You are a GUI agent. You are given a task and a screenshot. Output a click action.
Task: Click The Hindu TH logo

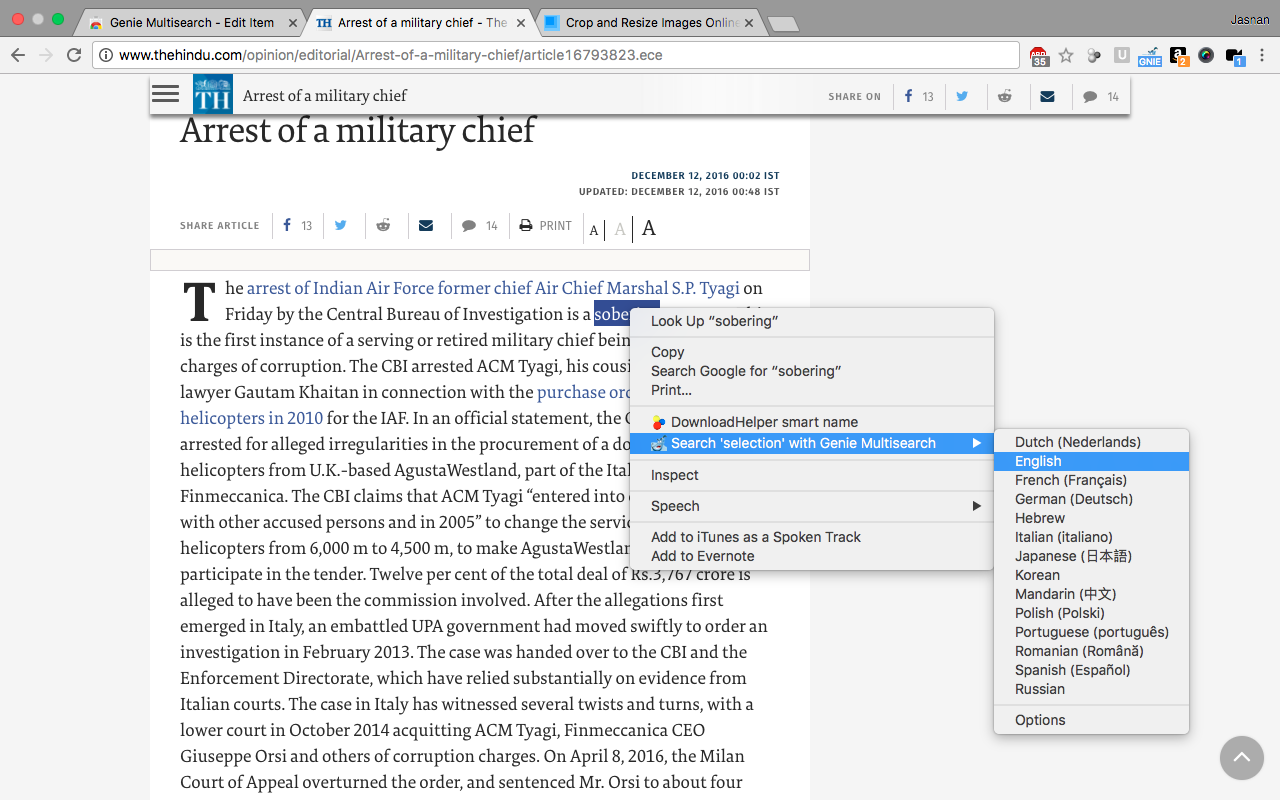pos(213,95)
